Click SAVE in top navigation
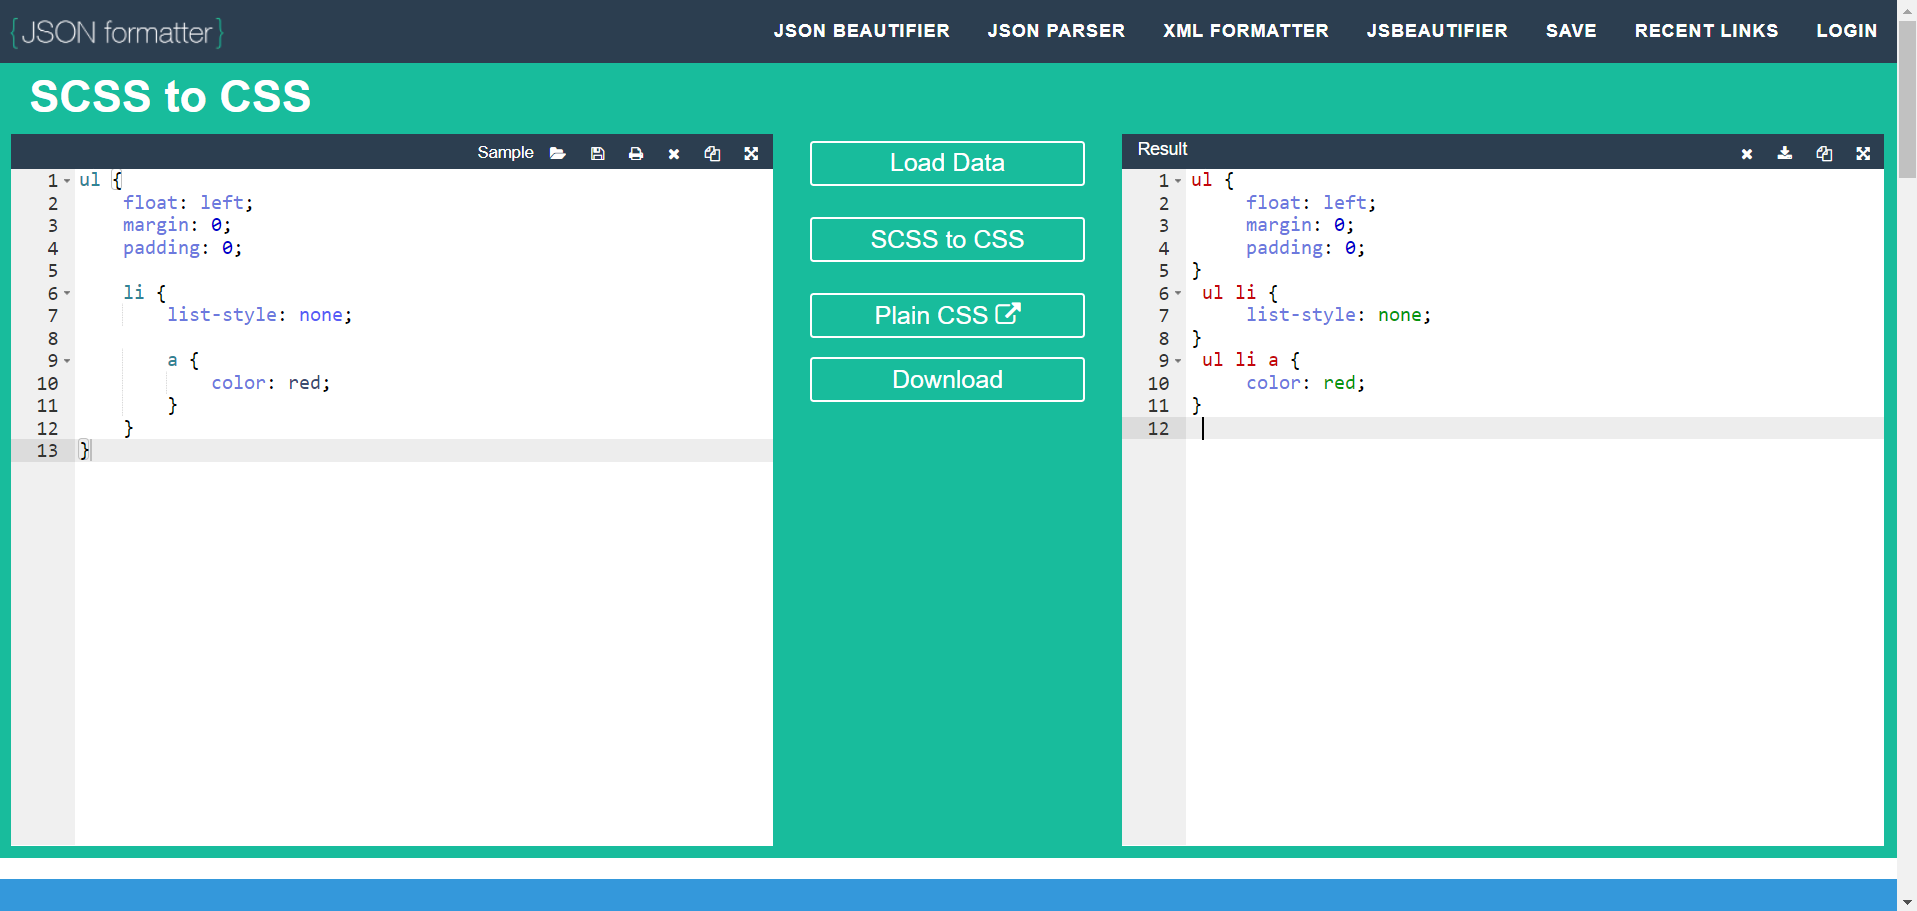The width and height of the screenshot is (1917, 911). 1571,31
